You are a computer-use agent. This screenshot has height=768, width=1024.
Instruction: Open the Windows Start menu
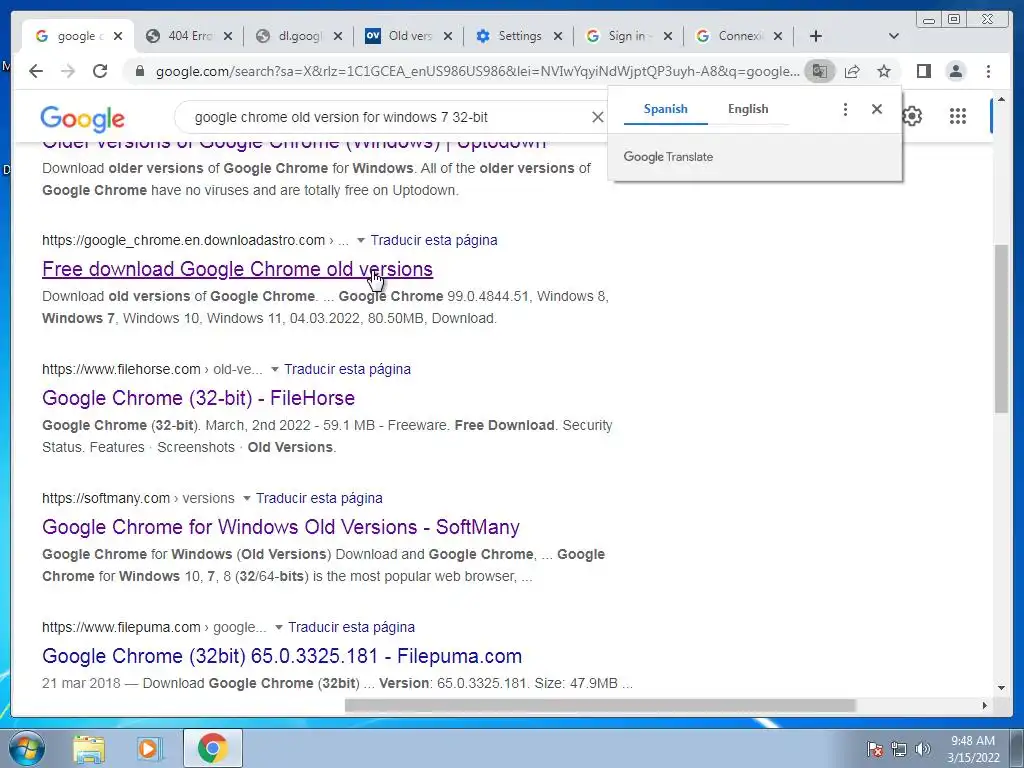tap(25, 748)
